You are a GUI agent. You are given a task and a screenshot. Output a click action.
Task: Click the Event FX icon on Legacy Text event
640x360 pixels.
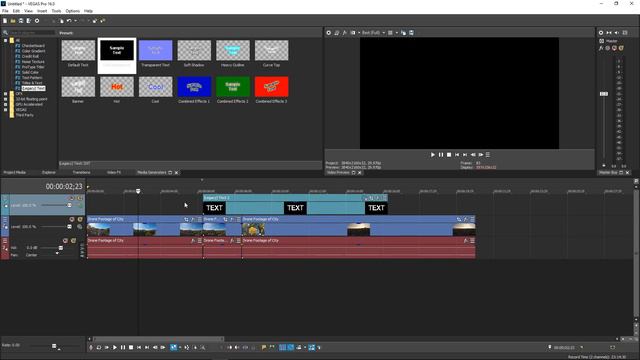(x=378, y=198)
